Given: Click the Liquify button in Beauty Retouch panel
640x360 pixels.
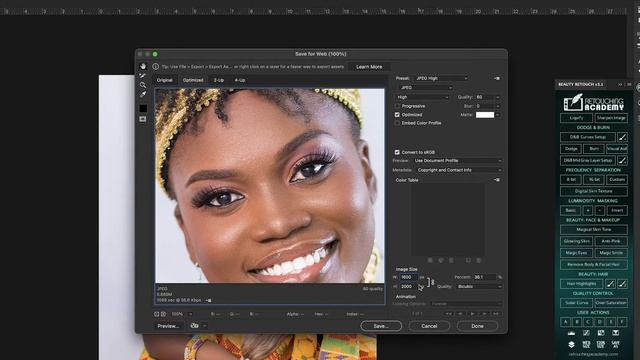Looking at the screenshot, I should pos(576,118).
